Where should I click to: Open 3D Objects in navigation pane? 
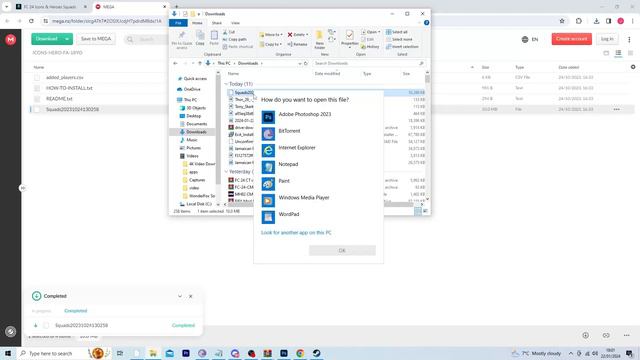193,108
